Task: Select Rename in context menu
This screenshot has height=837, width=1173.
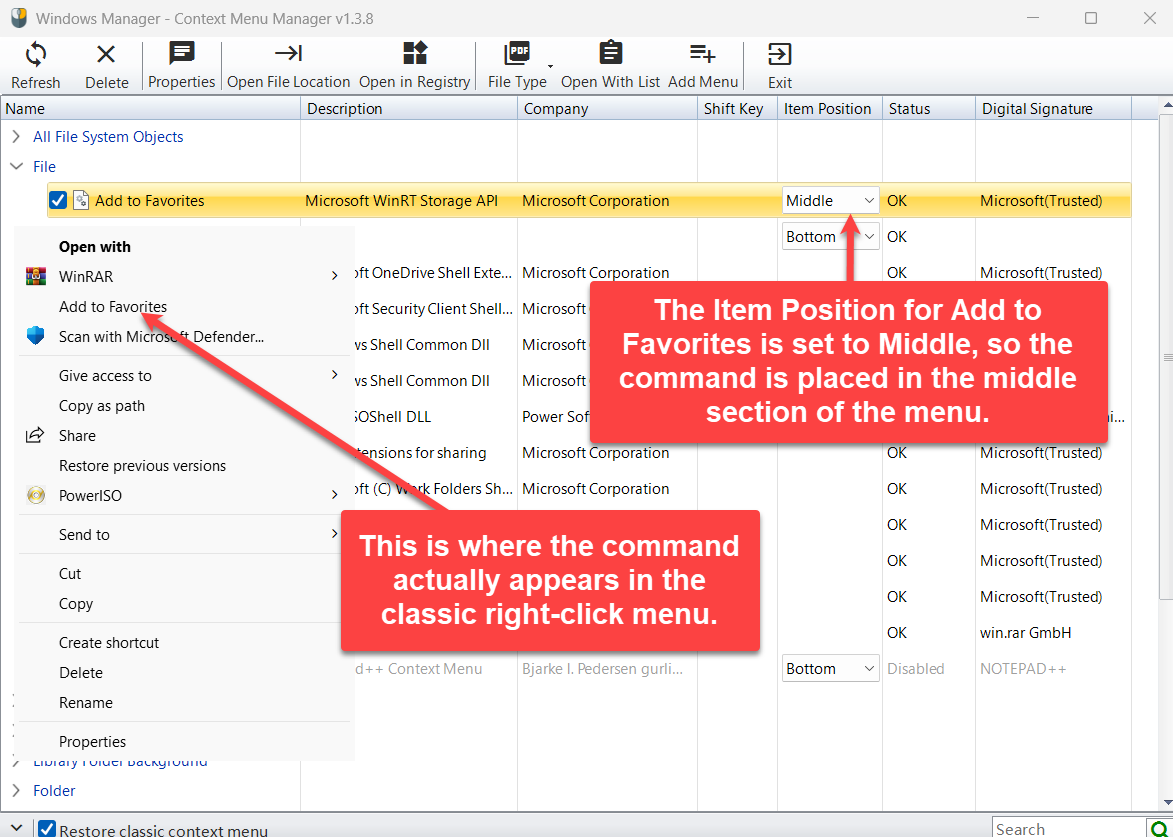Action: [86, 702]
